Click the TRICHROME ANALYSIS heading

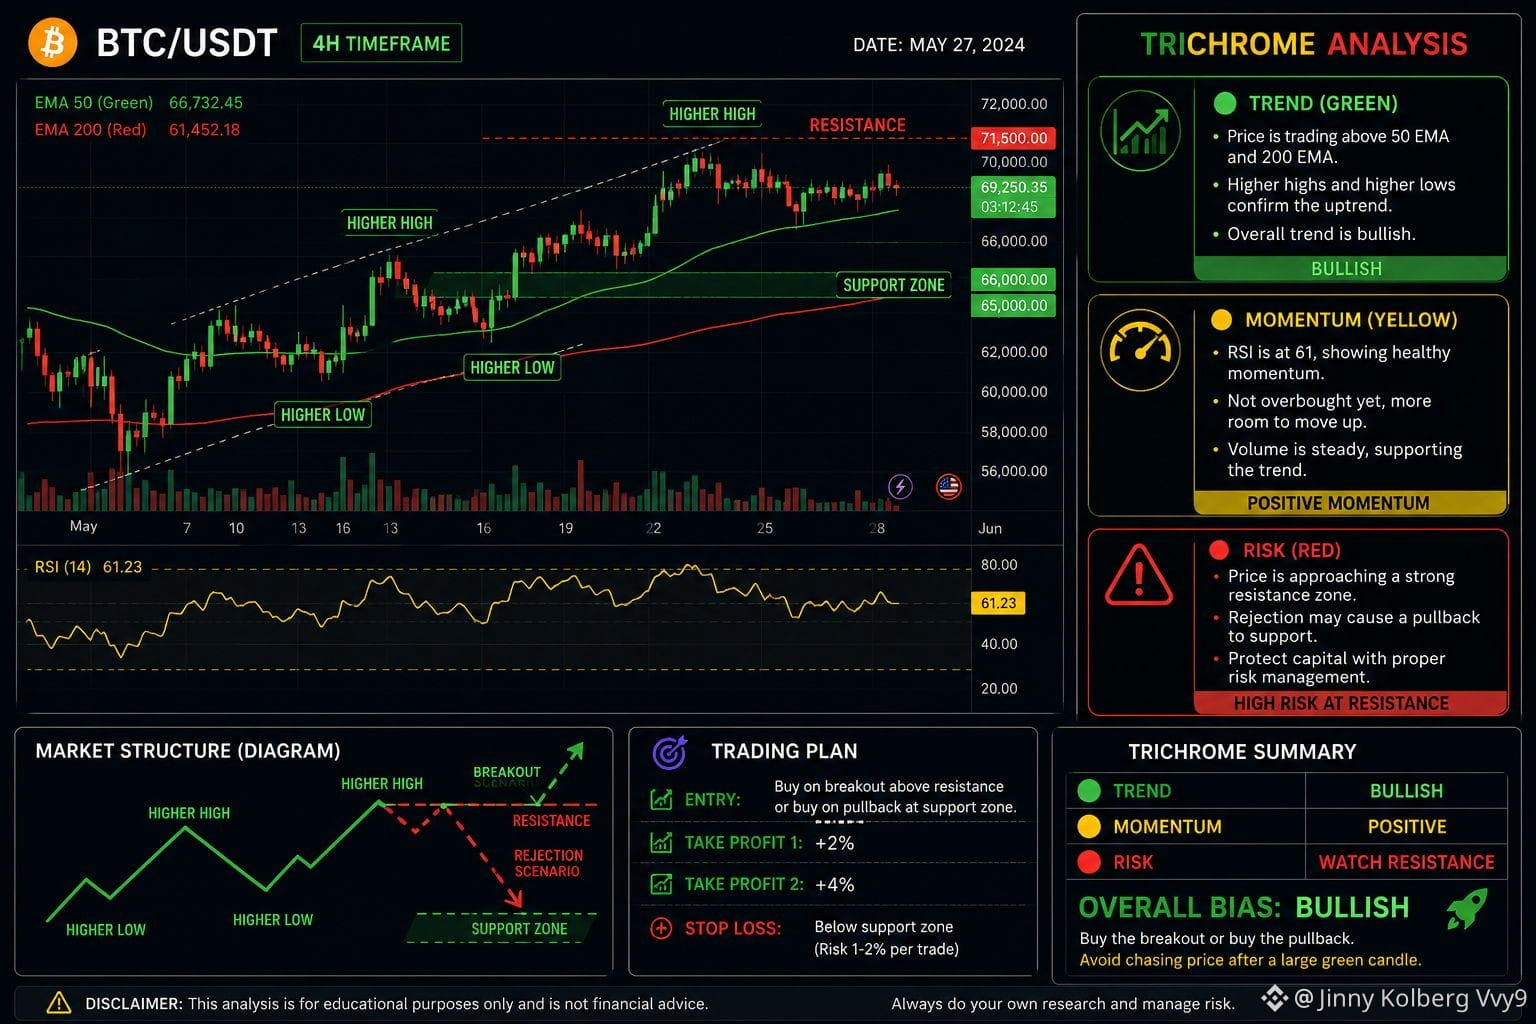(1304, 44)
